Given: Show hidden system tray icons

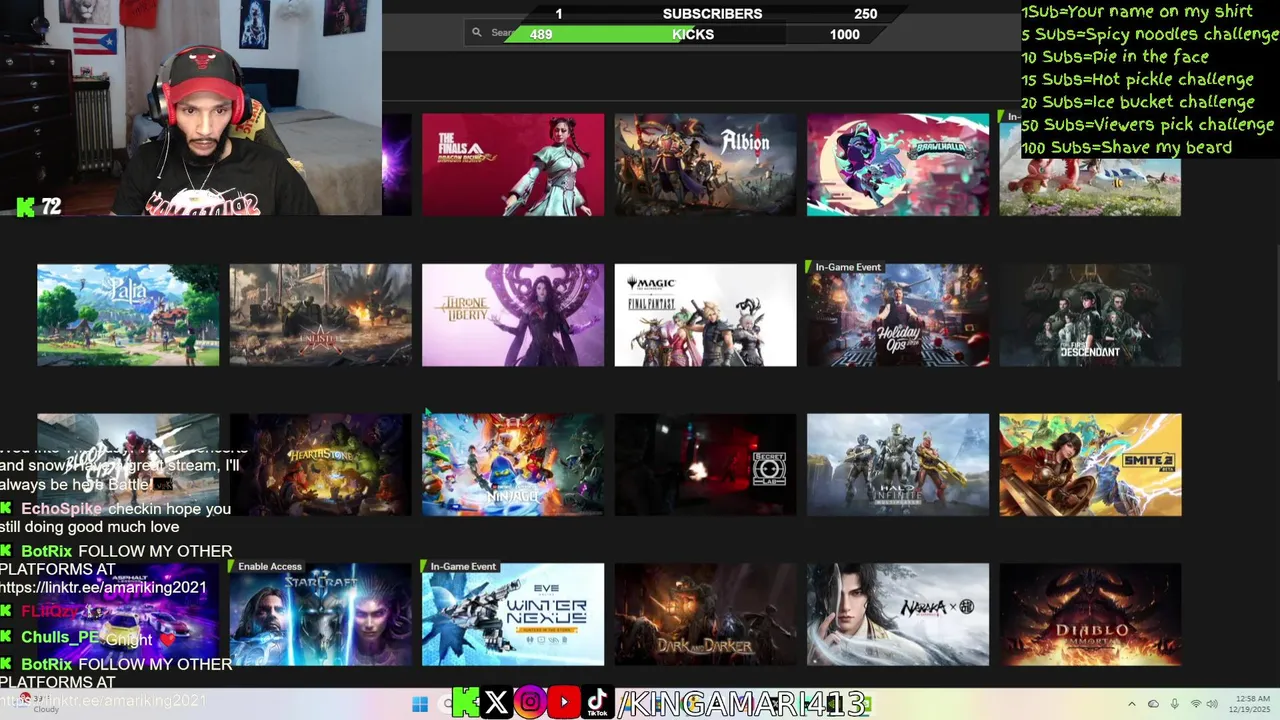Looking at the screenshot, I should [1131, 704].
